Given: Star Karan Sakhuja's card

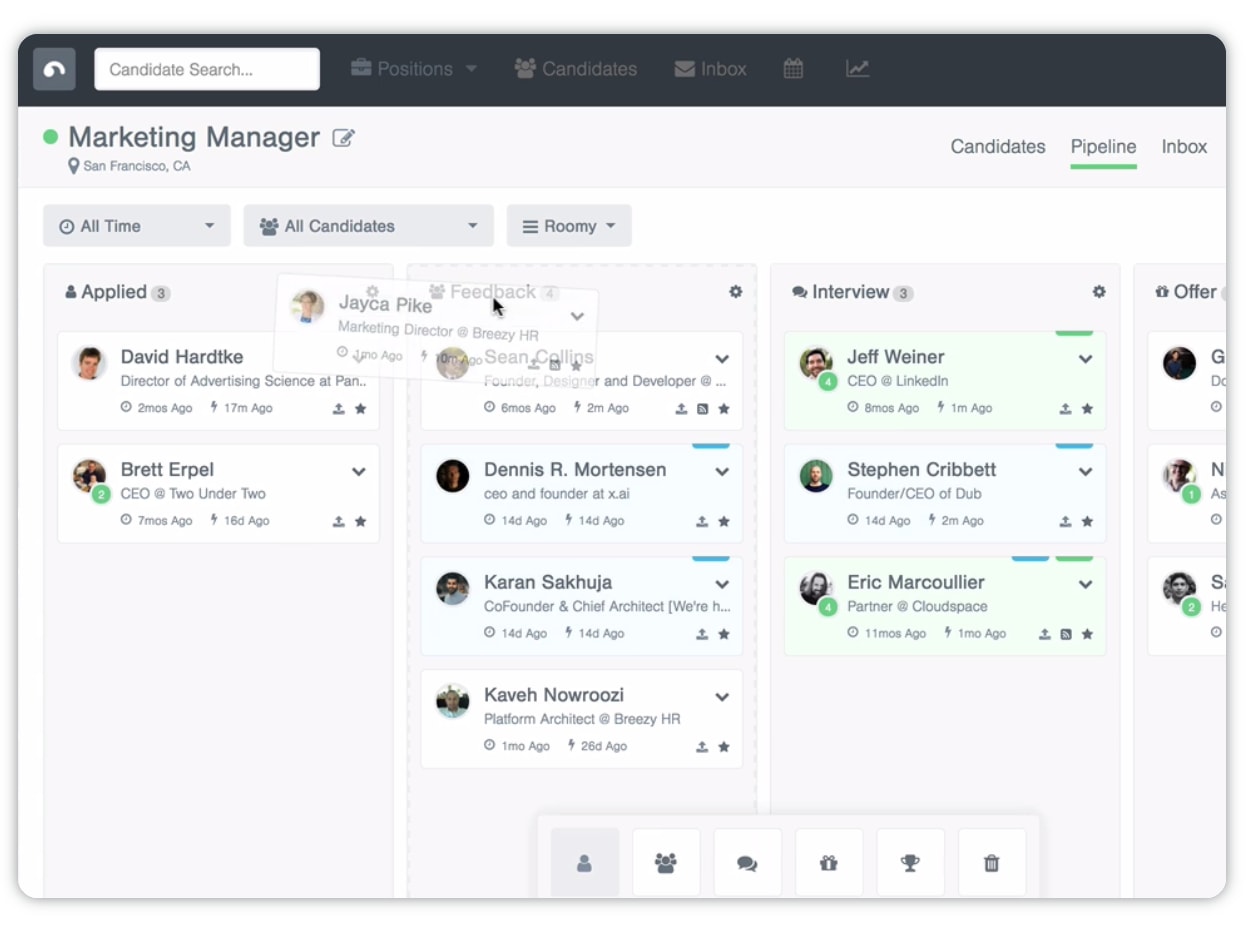Looking at the screenshot, I should click(x=724, y=634).
